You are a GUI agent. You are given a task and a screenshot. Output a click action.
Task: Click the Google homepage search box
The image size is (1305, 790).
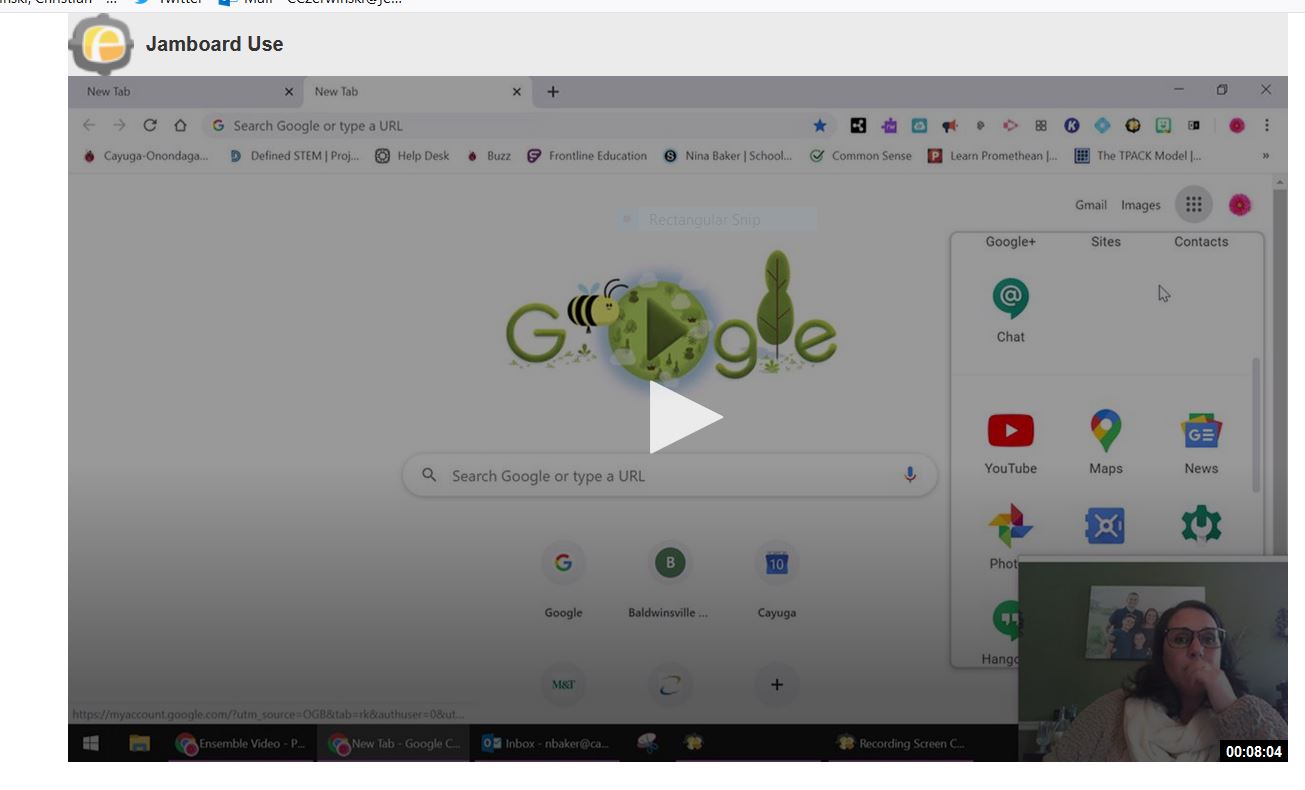point(669,476)
